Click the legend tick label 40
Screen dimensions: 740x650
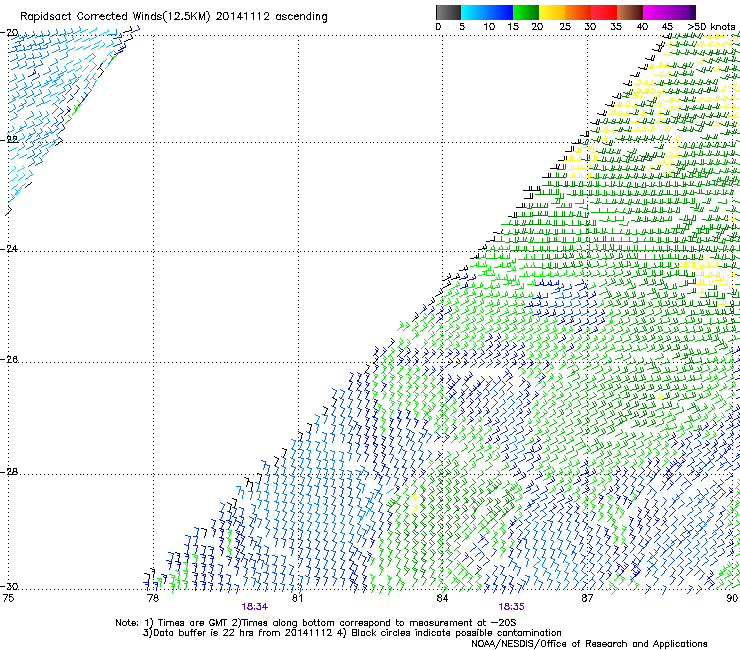643,27
